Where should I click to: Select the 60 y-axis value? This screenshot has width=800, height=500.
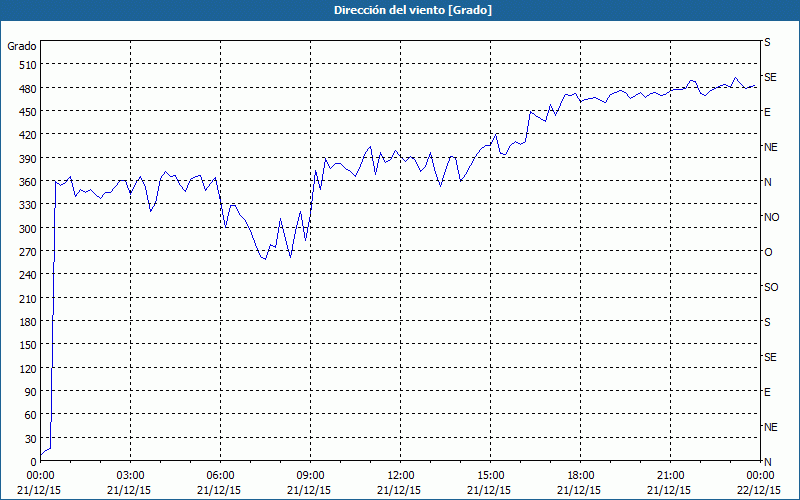click(x=31, y=415)
